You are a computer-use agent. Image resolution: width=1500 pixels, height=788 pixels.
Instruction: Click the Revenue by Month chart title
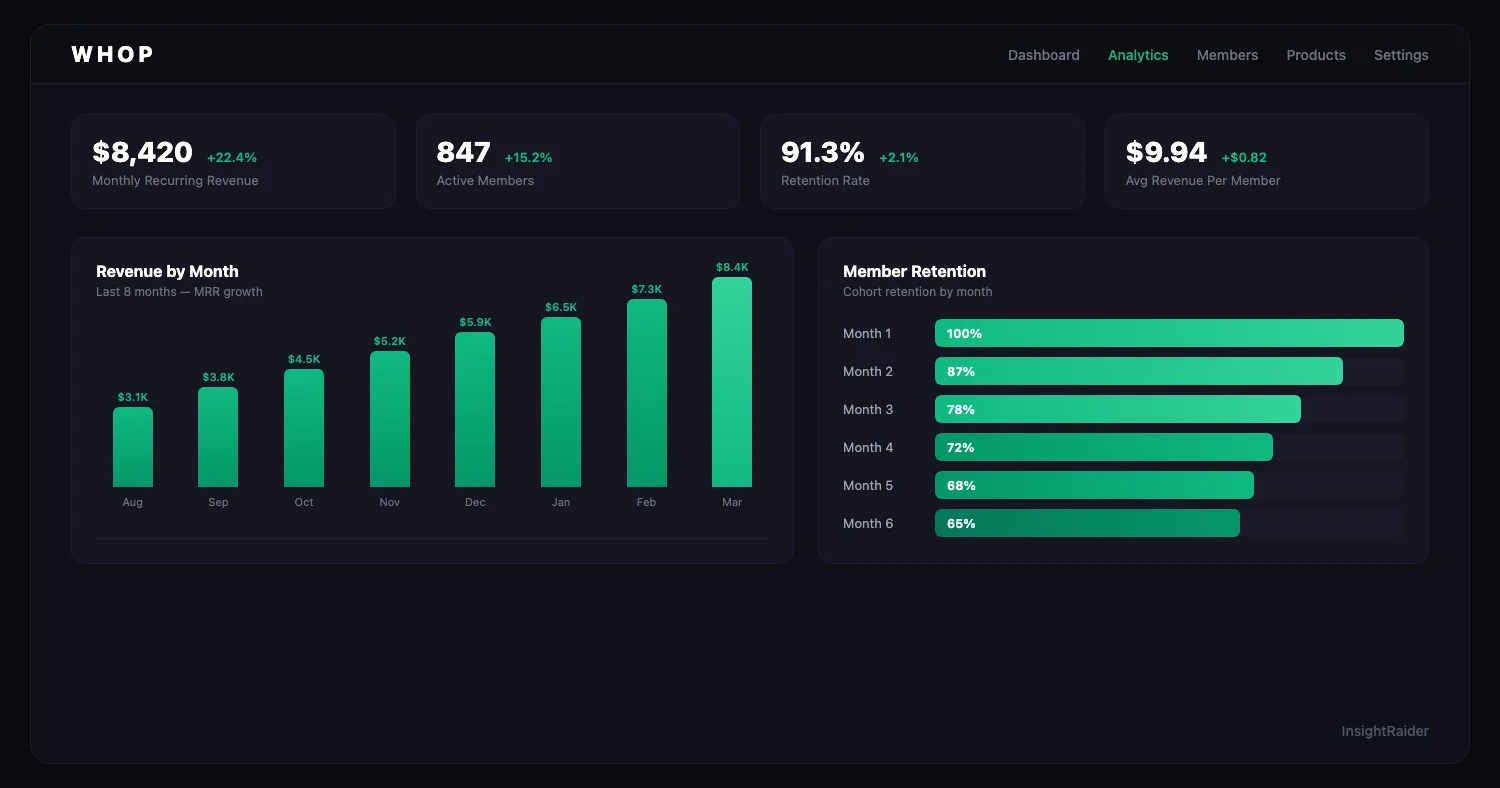point(167,271)
